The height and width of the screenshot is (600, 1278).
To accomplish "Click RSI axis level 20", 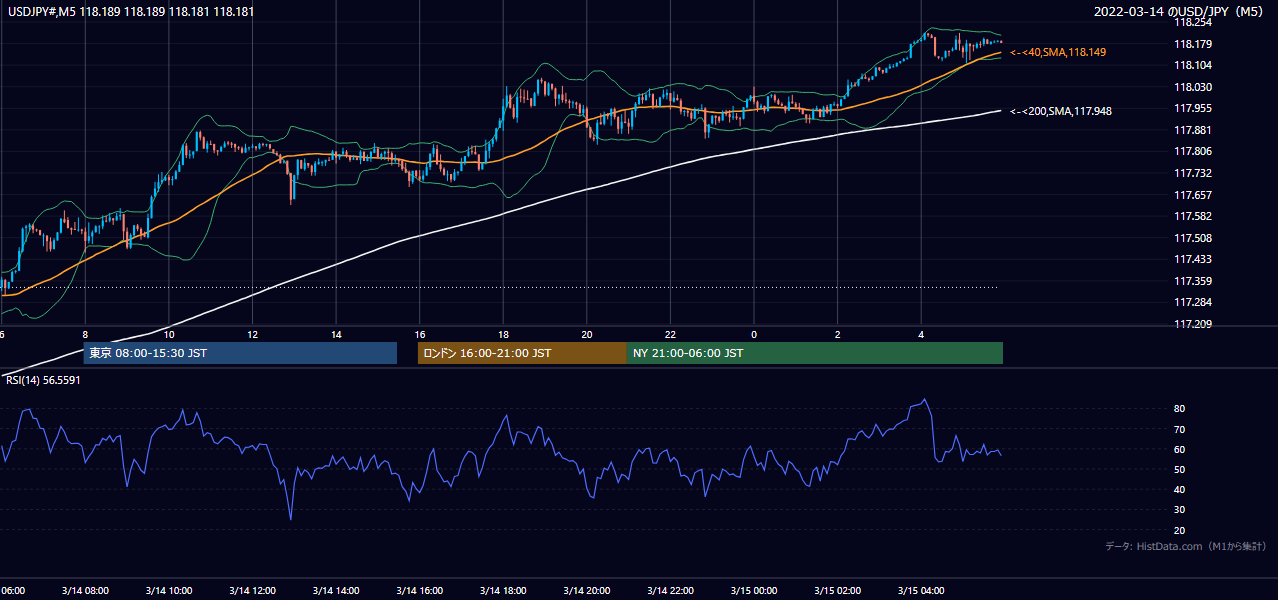I will coord(1180,530).
